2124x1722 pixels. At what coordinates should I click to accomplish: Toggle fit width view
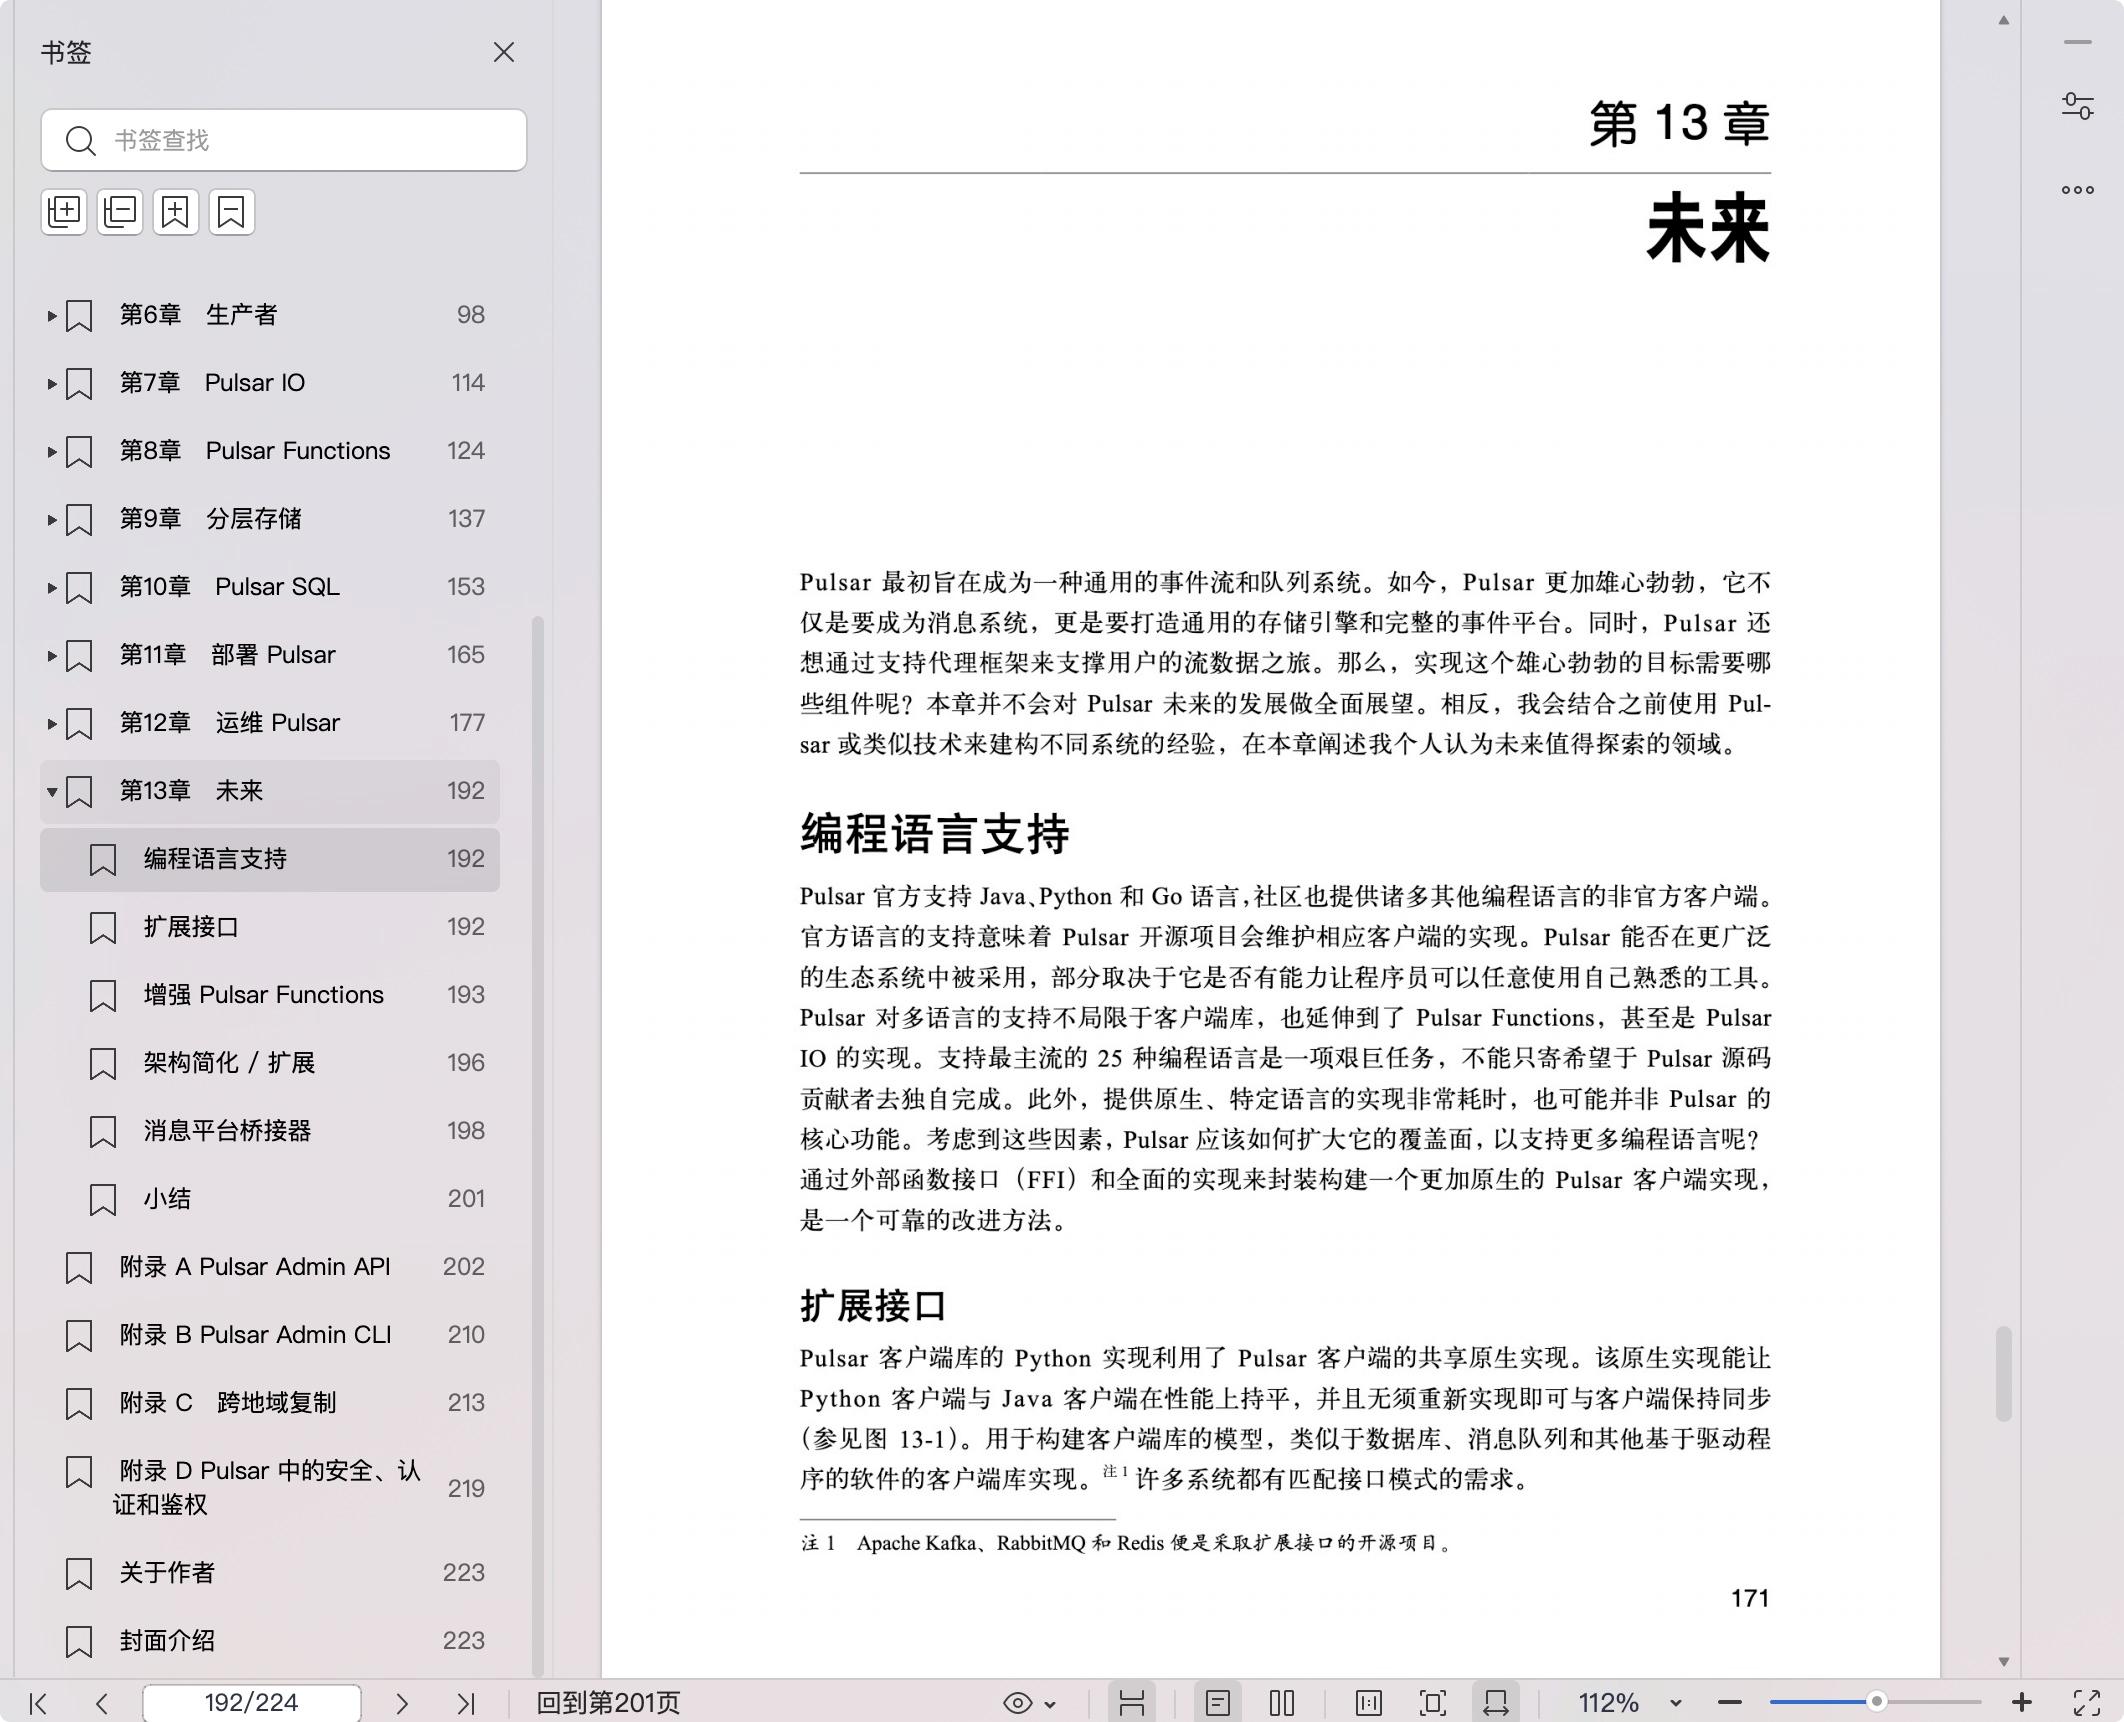[1496, 1703]
